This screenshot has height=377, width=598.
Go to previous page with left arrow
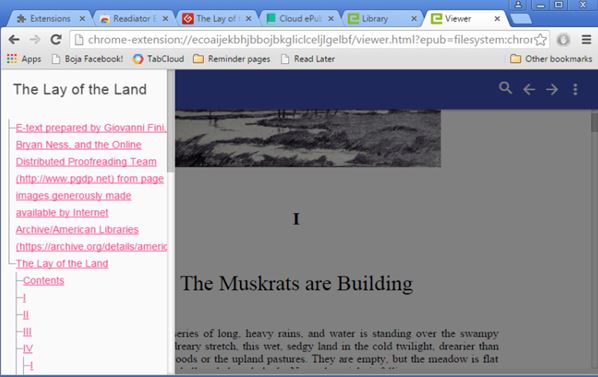tap(529, 90)
